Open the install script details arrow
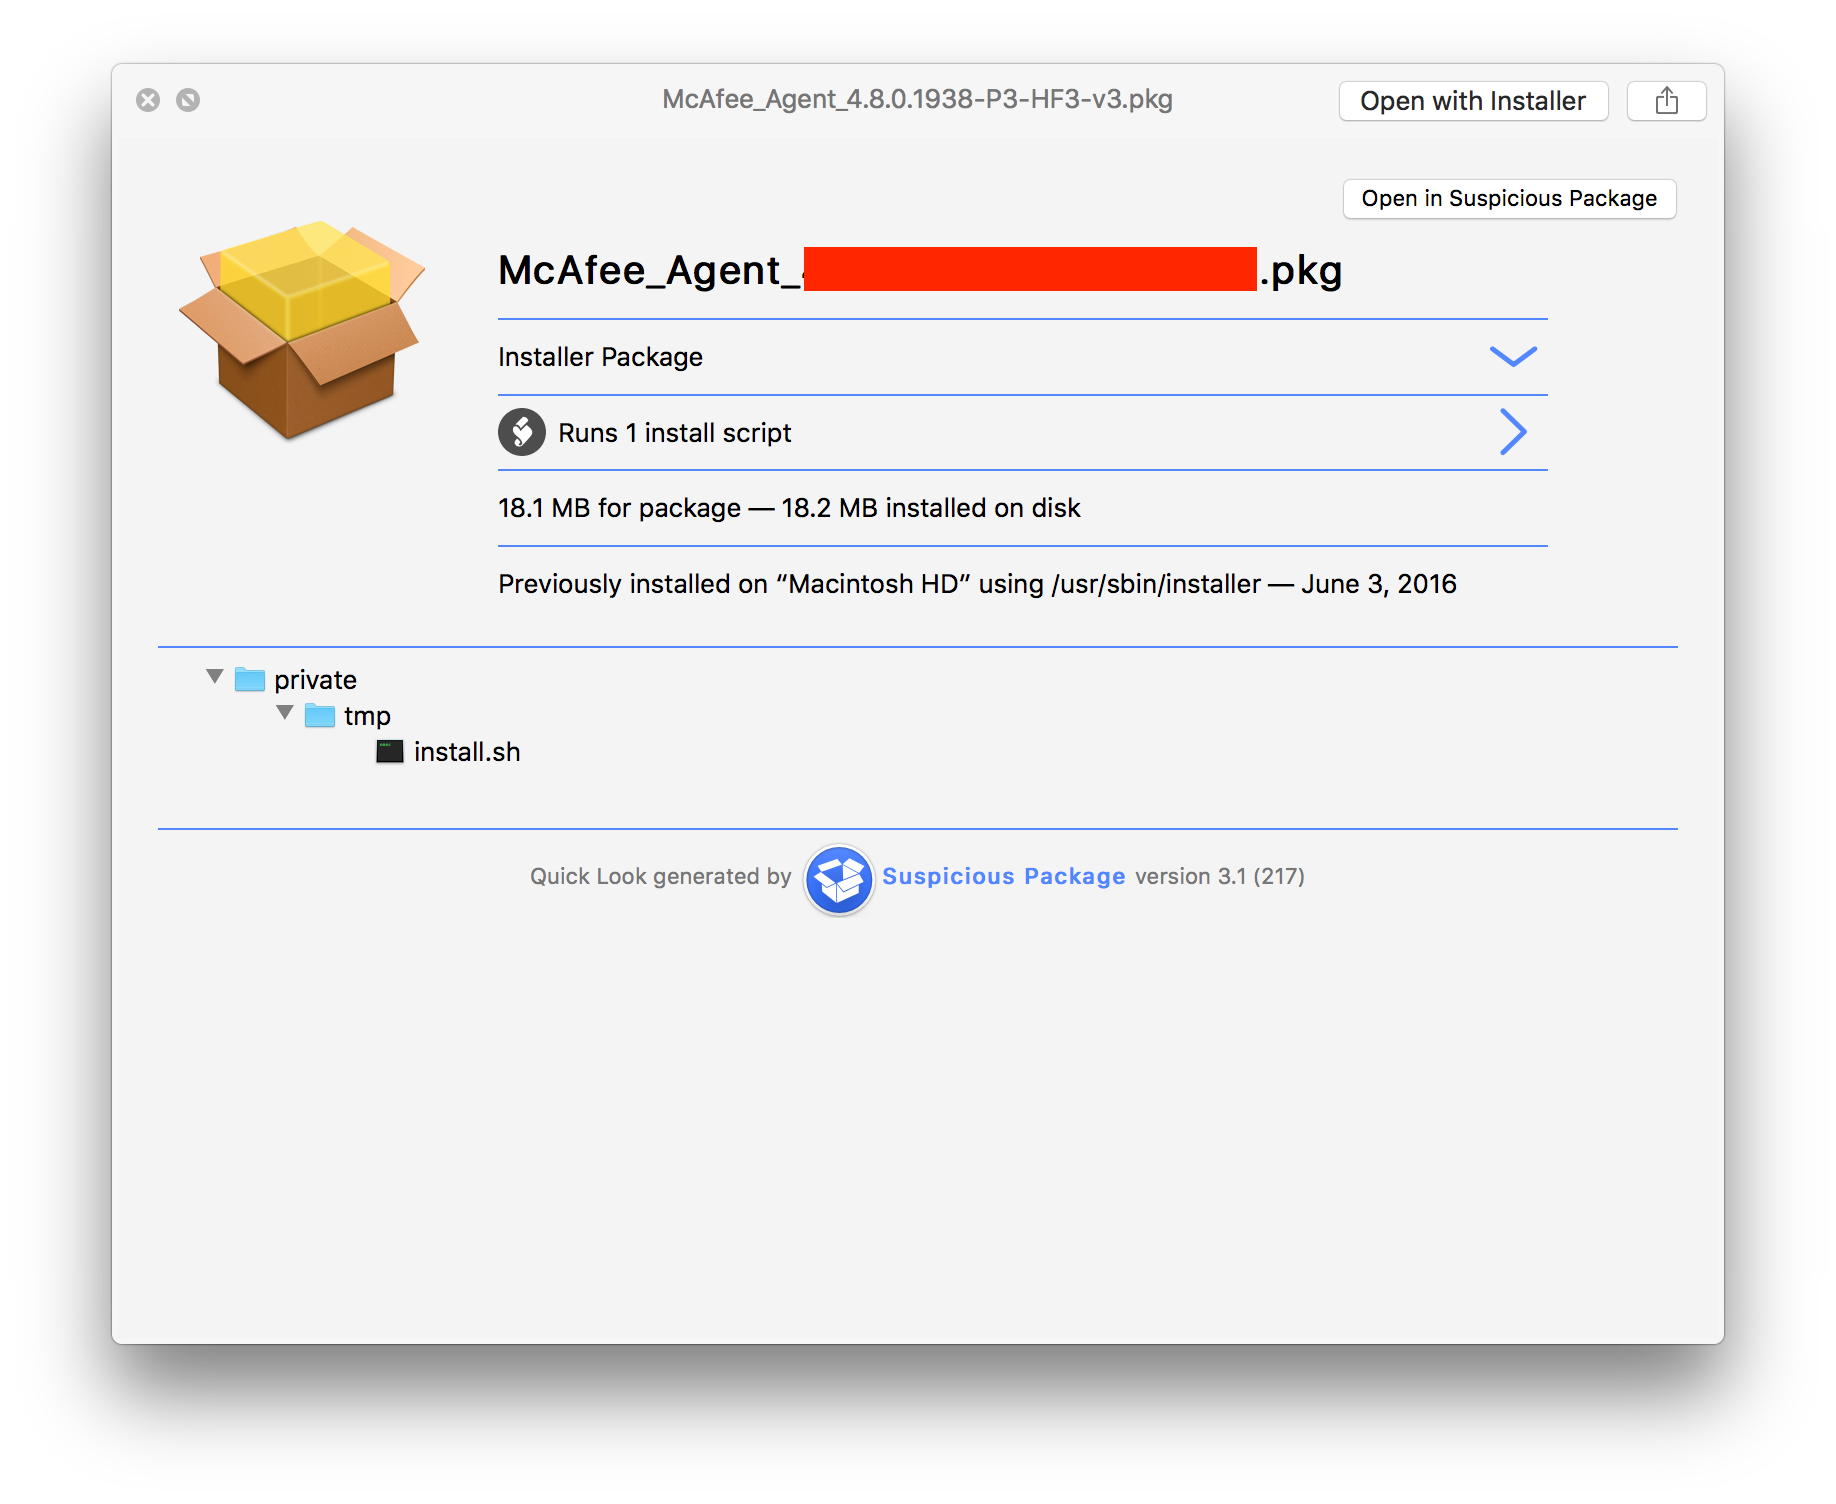Screen dimensions: 1836x1504 [x=1513, y=433]
